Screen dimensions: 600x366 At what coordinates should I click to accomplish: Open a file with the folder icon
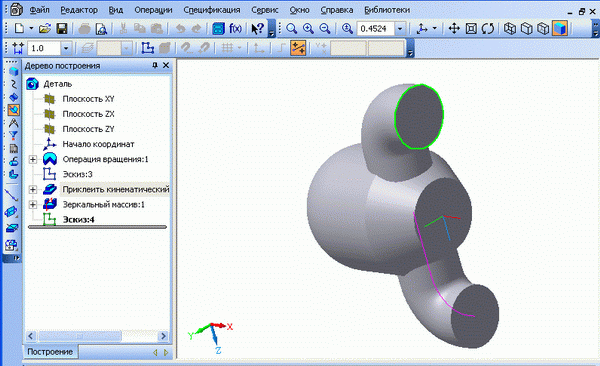pyautogui.click(x=45, y=28)
